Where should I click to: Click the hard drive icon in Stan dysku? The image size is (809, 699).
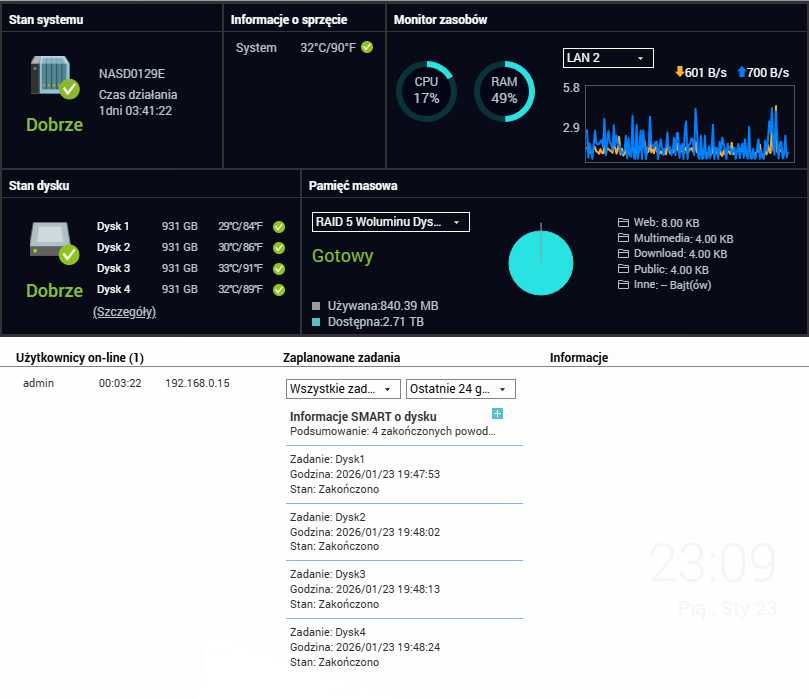pyautogui.click(x=54, y=242)
